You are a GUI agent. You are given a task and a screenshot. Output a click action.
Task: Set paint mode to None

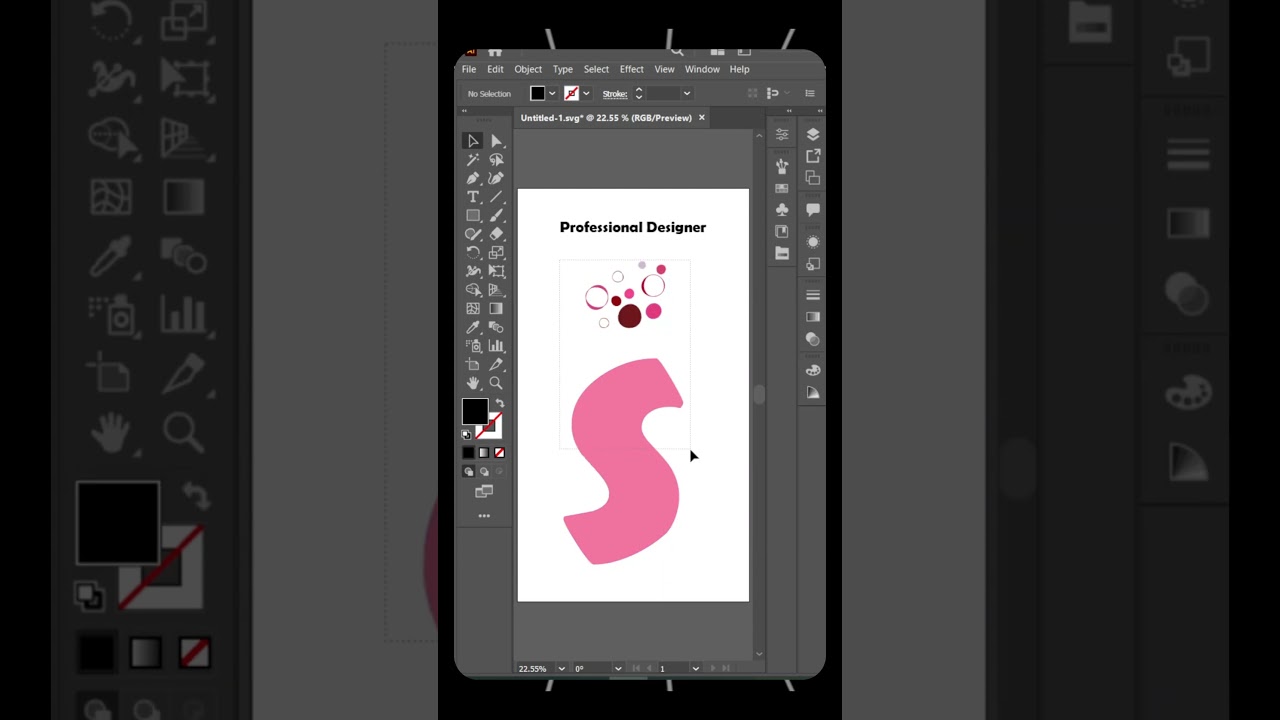[499, 453]
